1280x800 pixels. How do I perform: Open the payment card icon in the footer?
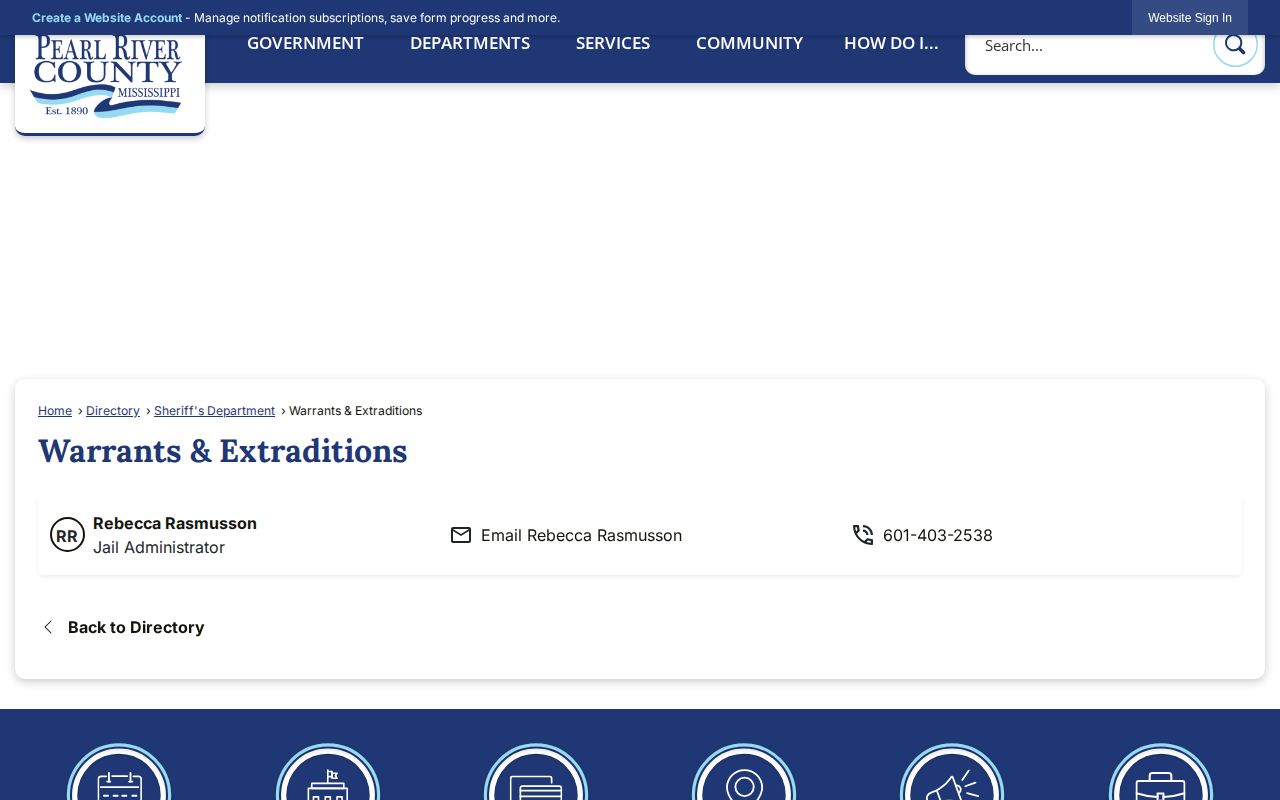coord(536,772)
